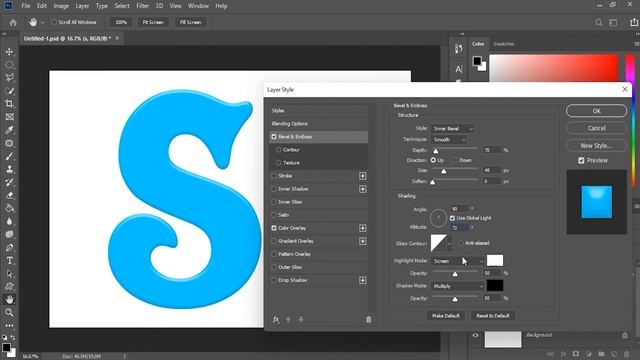Go to Home screen icon

(13, 22)
